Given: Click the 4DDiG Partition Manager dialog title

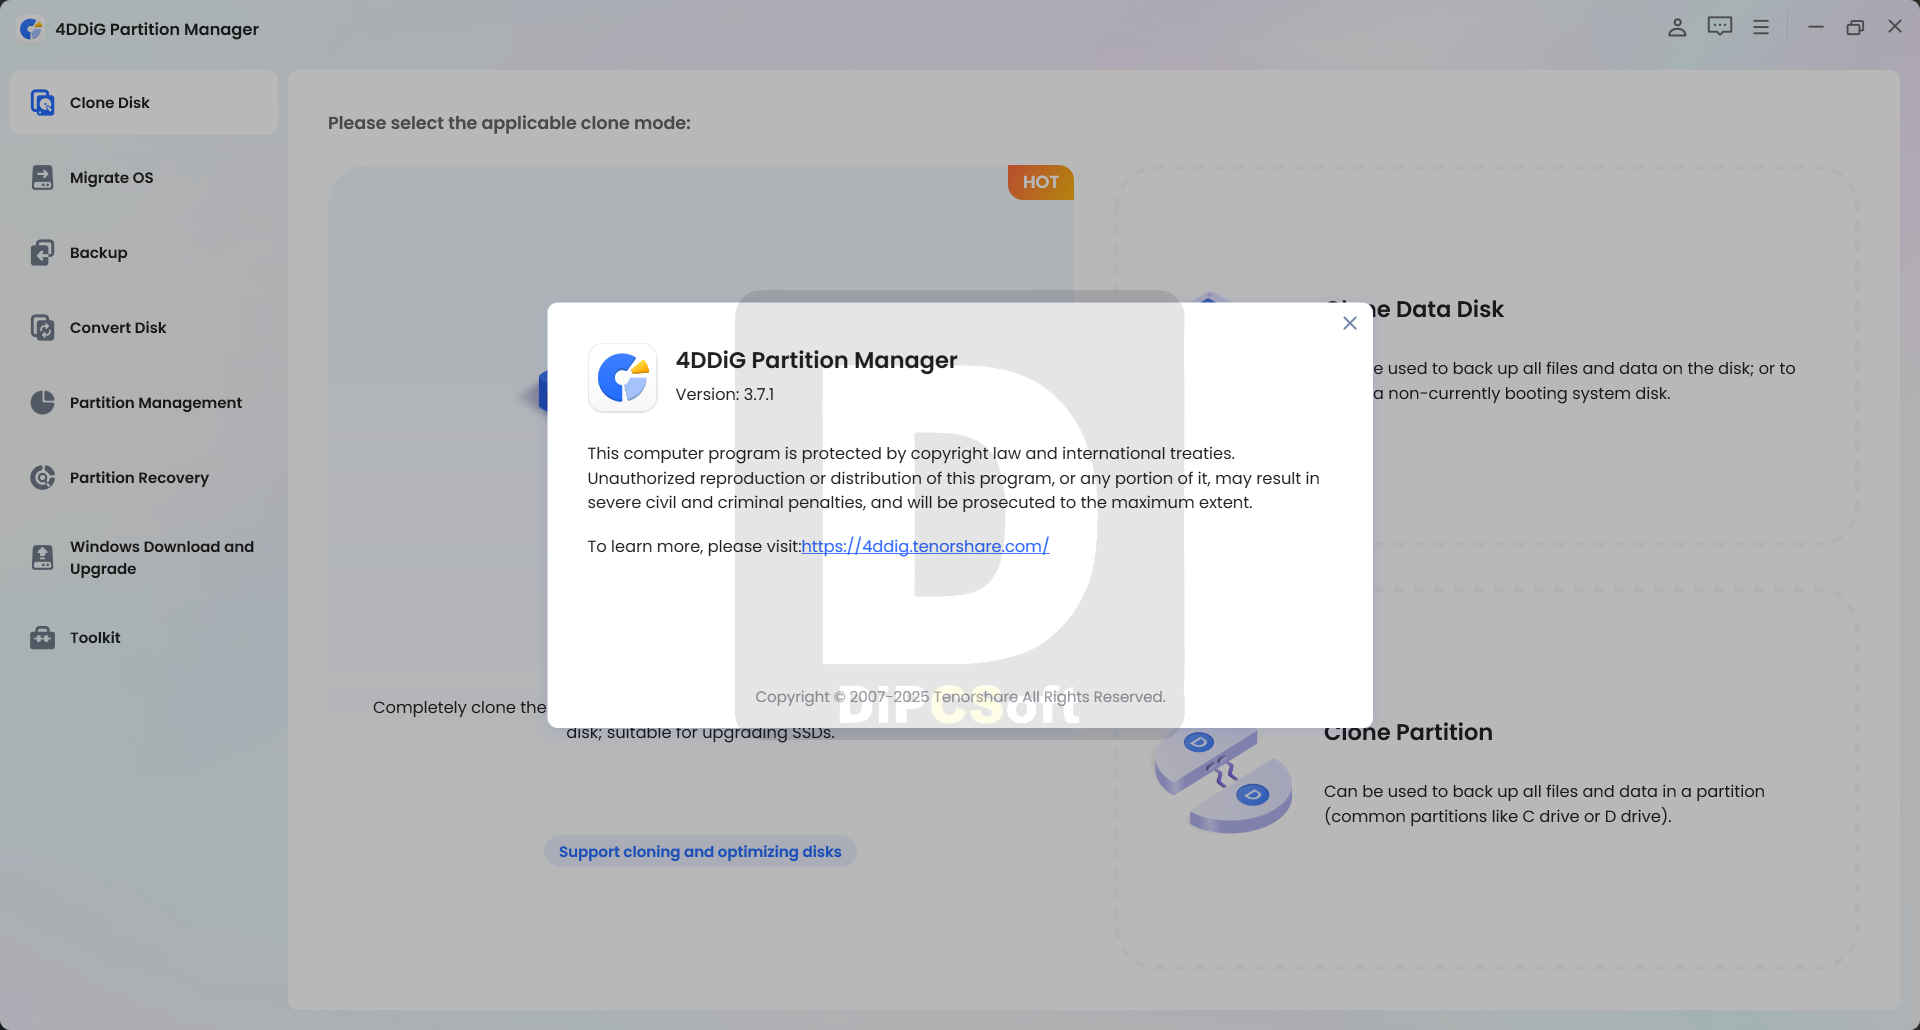Looking at the screenshot, I should (x=816, y=360).
